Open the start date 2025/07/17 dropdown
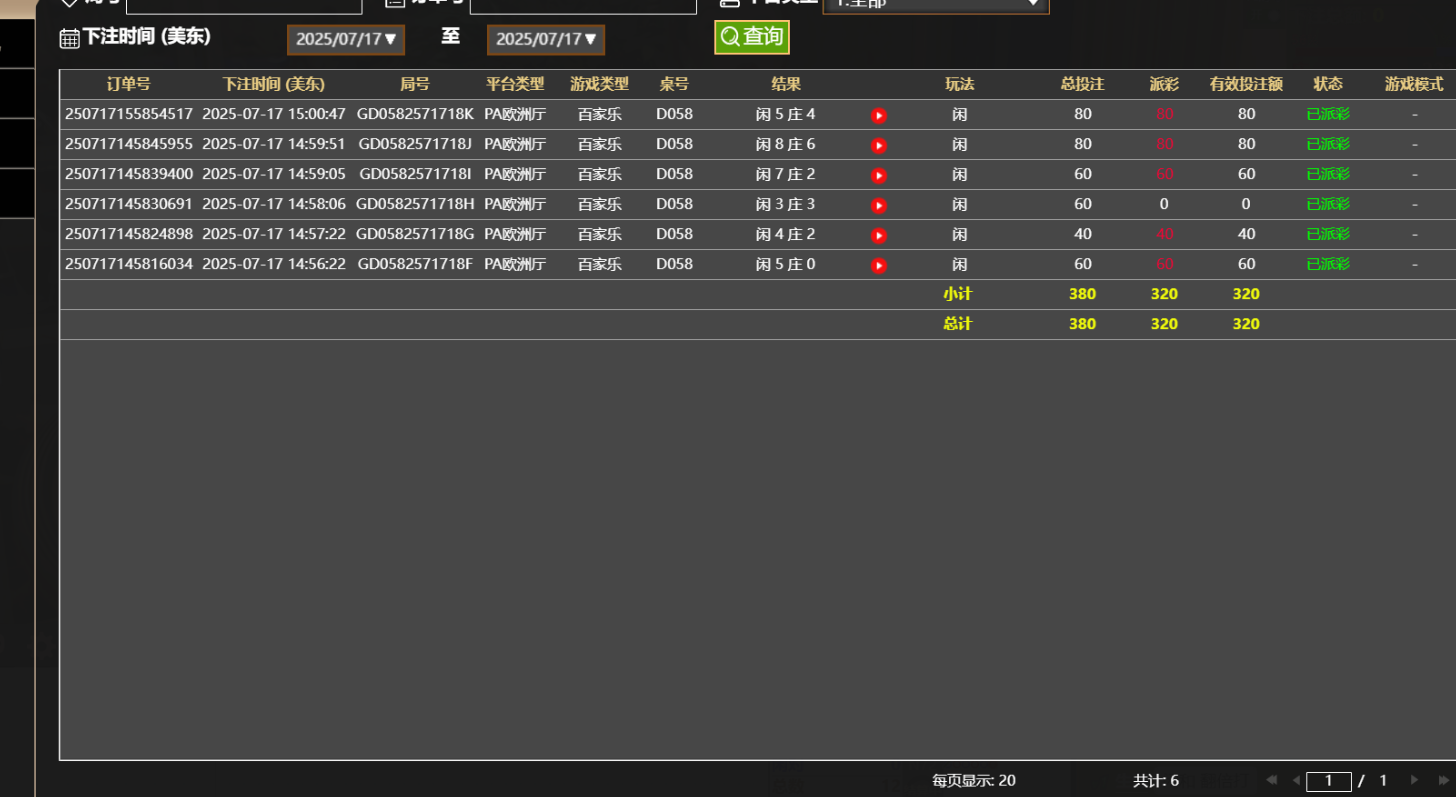1456x797 pixels. tap(346, 41)
